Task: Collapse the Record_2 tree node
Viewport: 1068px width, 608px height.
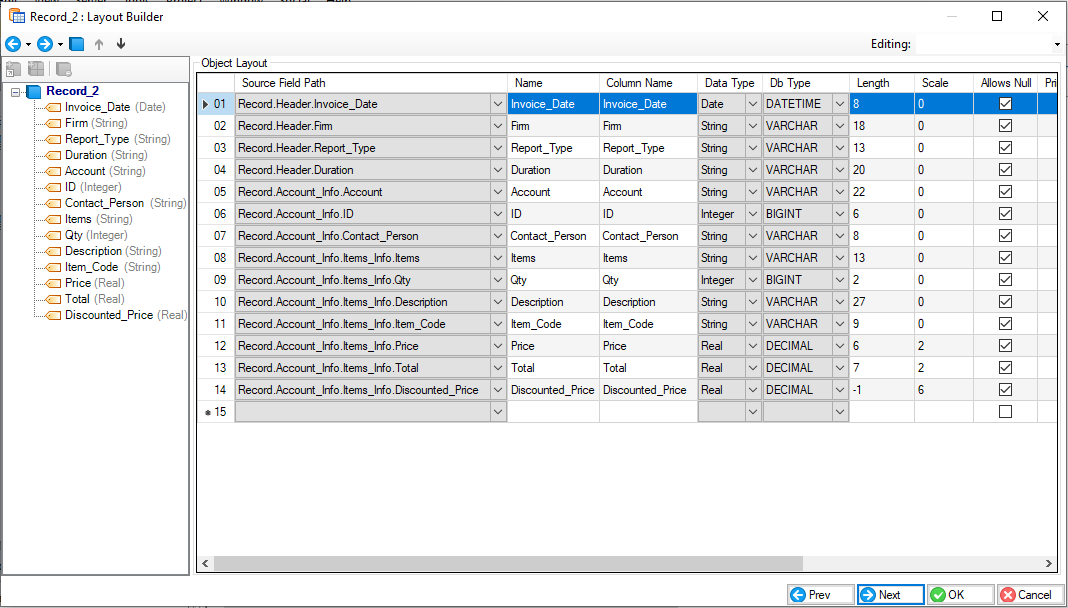Action: 16,92
